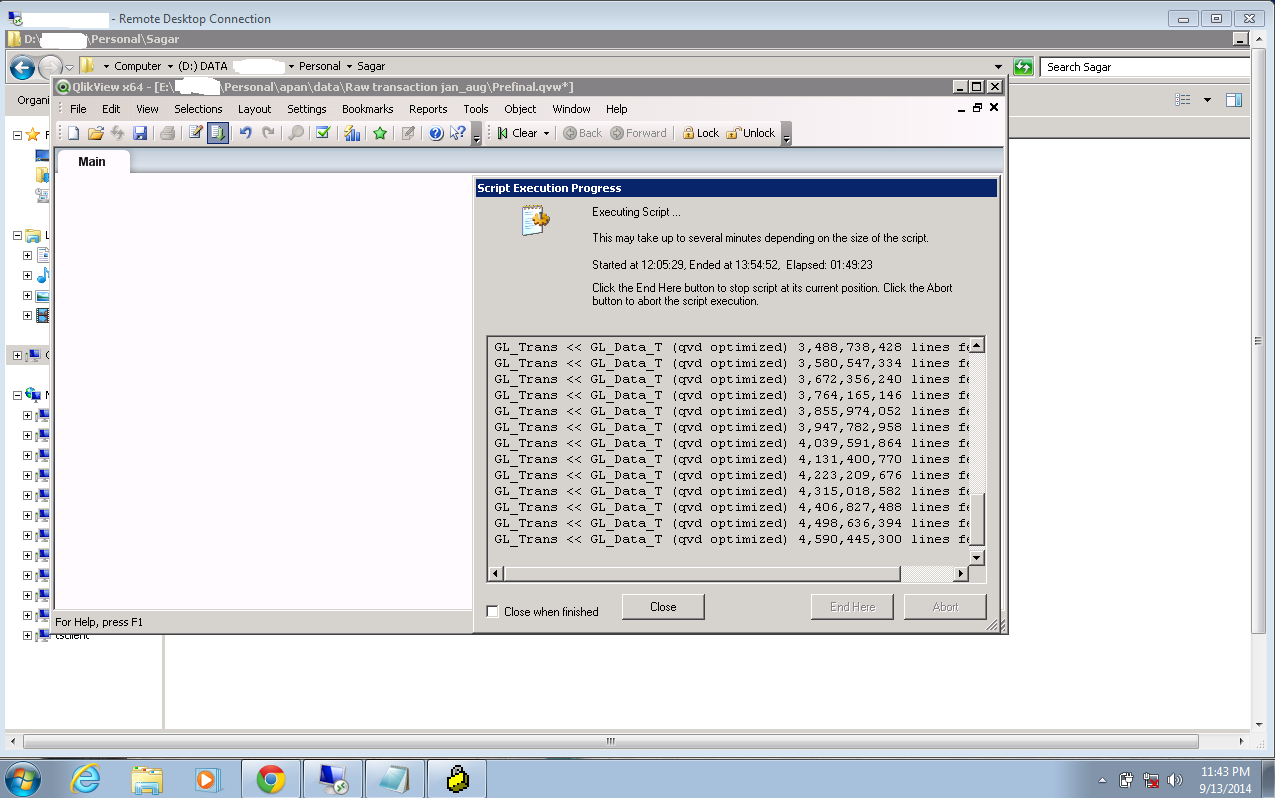Collapse the Favorites tree node

click(x=18, y=135)
